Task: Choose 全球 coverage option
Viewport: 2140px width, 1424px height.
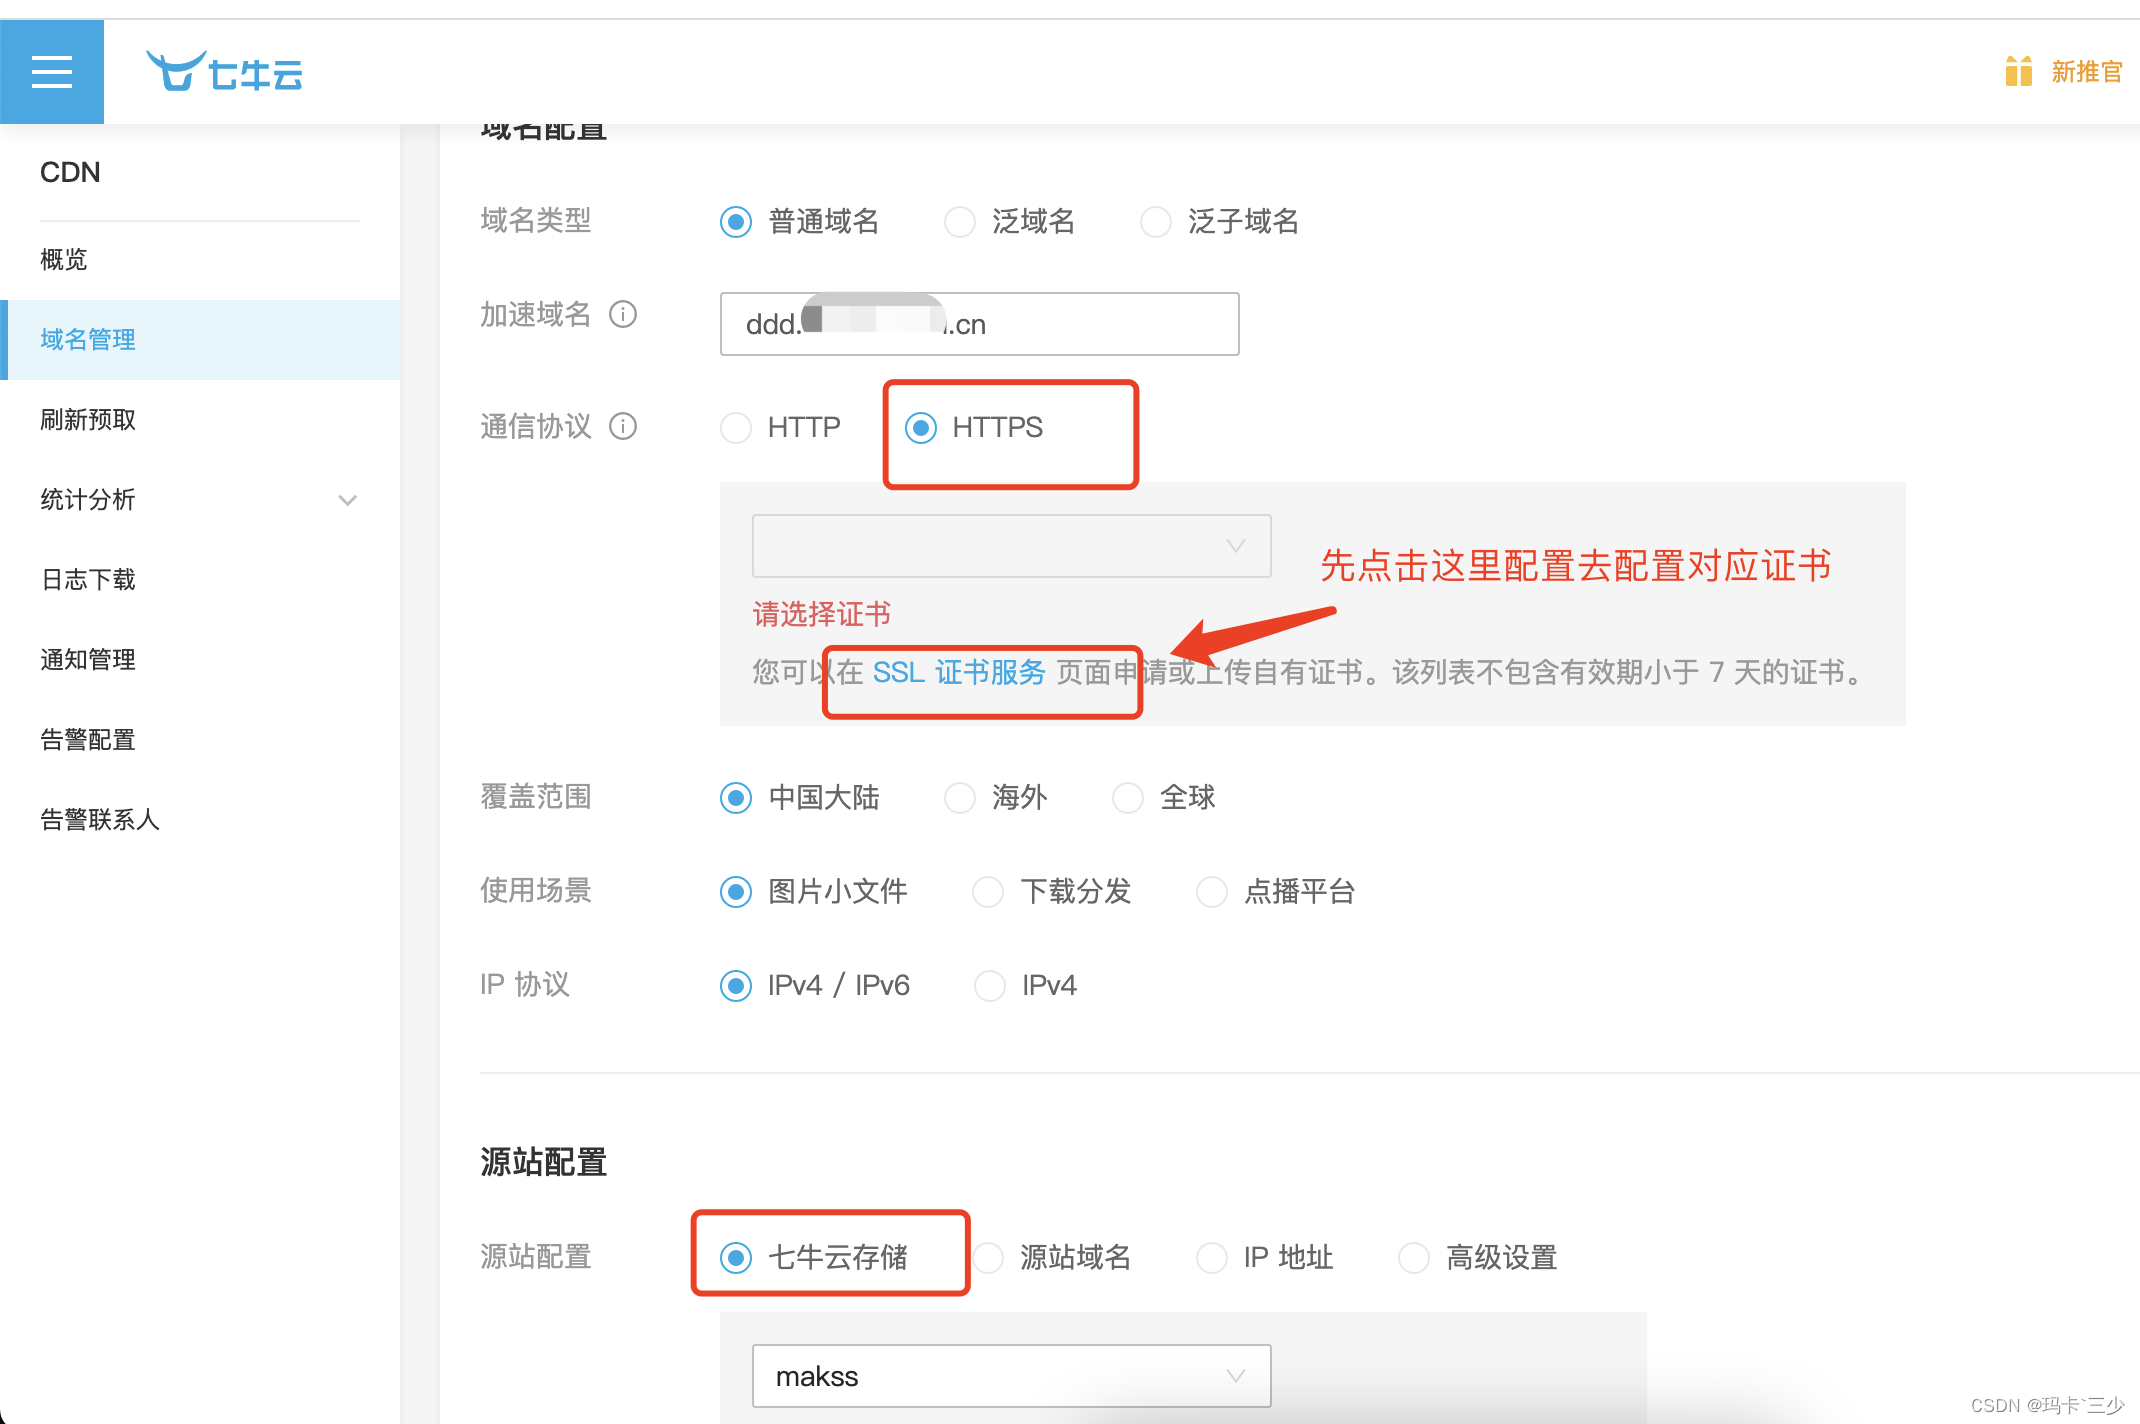Action: (x=1128, y=798)
